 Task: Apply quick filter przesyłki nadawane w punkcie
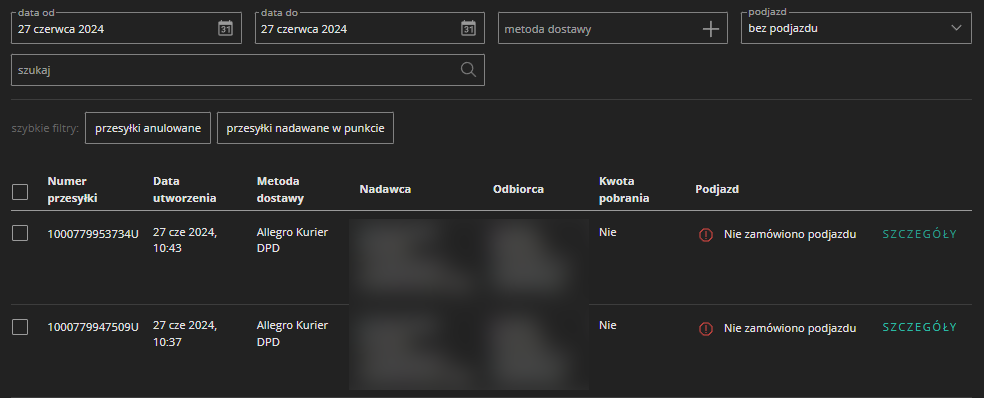(x=305, y=128)
